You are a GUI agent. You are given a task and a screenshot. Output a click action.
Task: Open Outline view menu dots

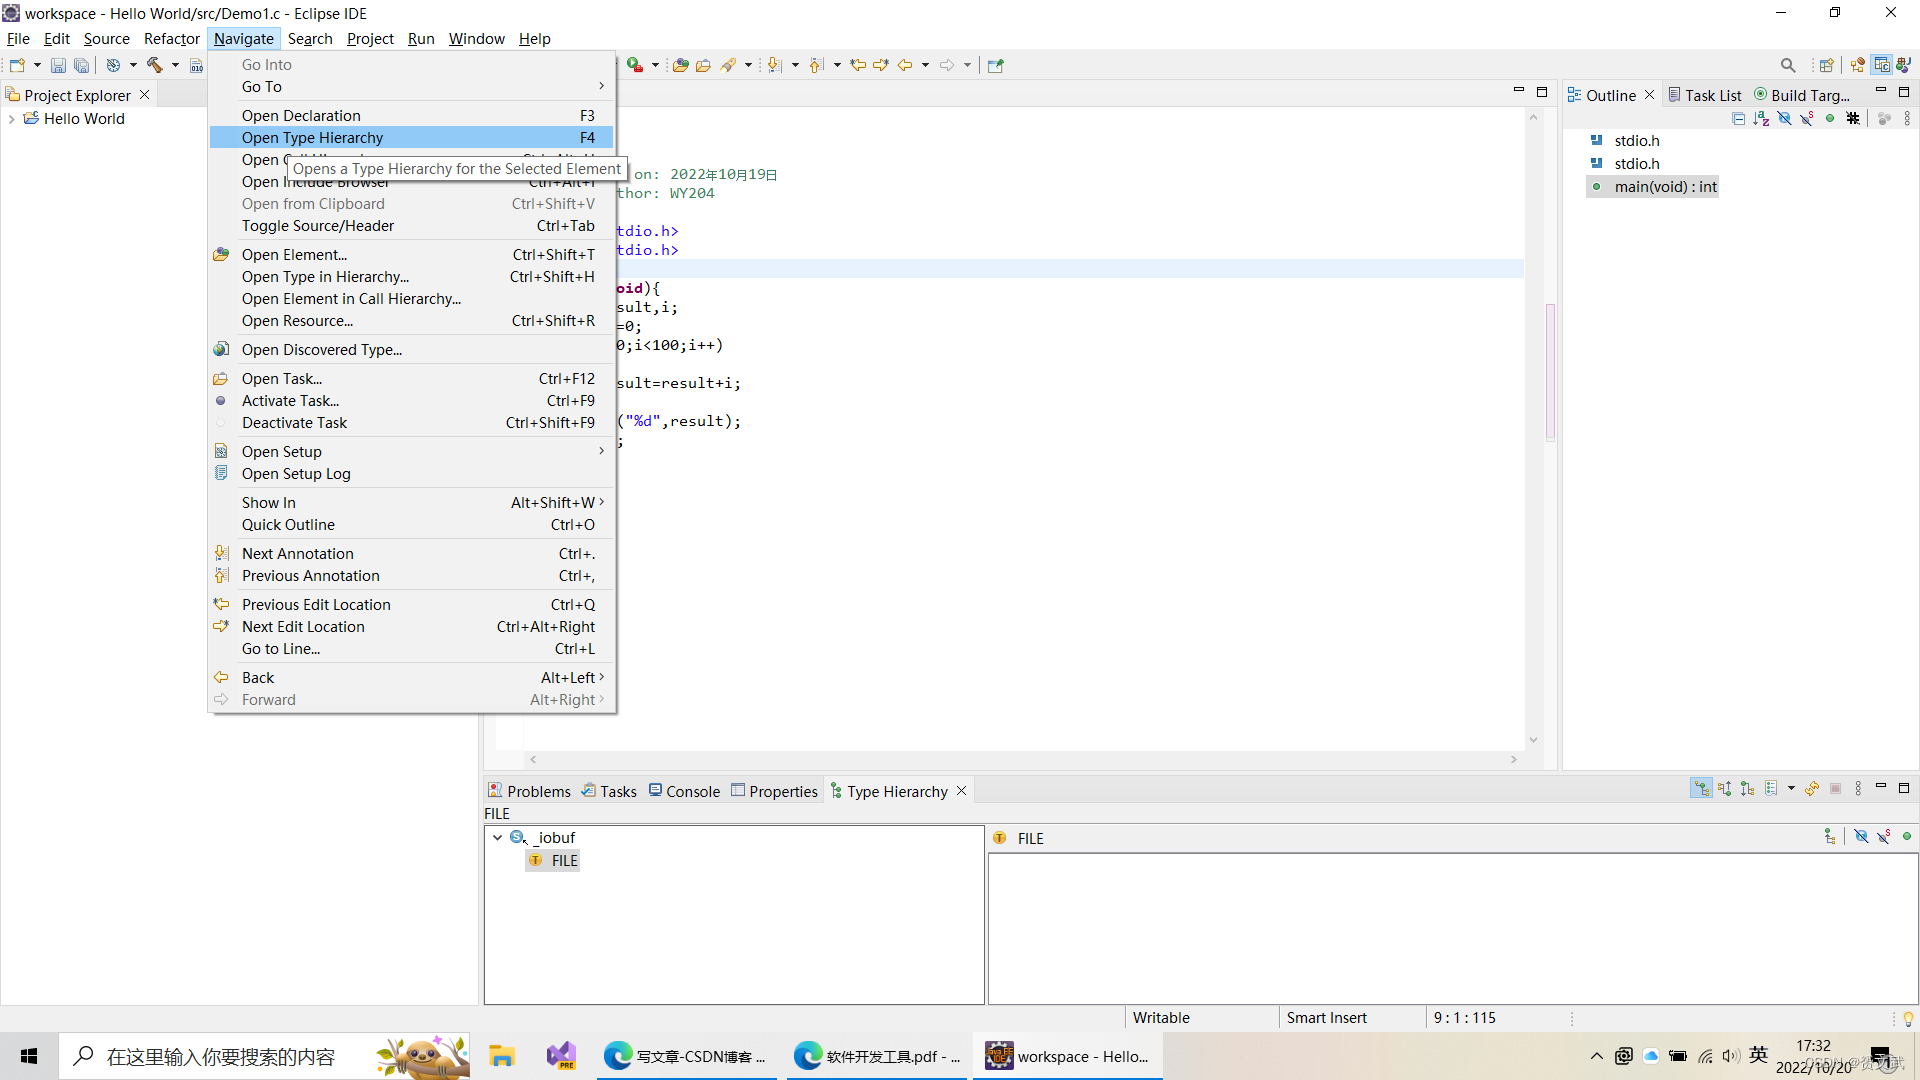[1907, 118]
